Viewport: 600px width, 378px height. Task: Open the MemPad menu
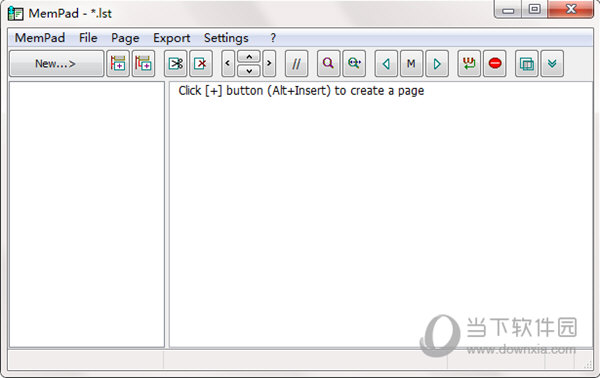click(x=40, y=38)
